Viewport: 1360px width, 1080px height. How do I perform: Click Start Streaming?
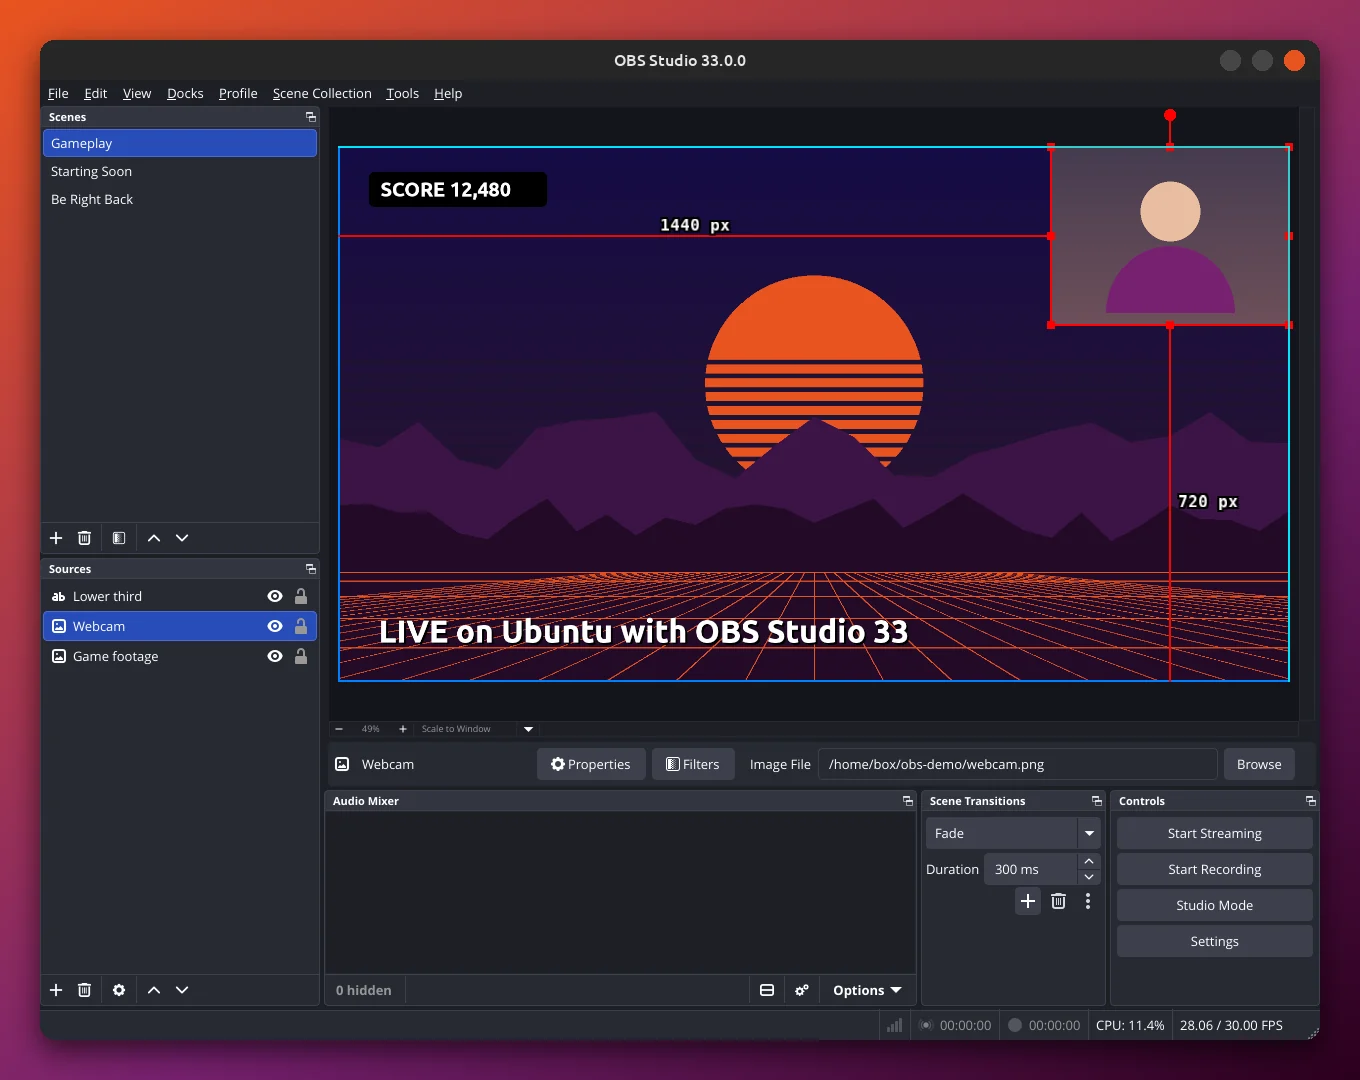coord(1215,833)
